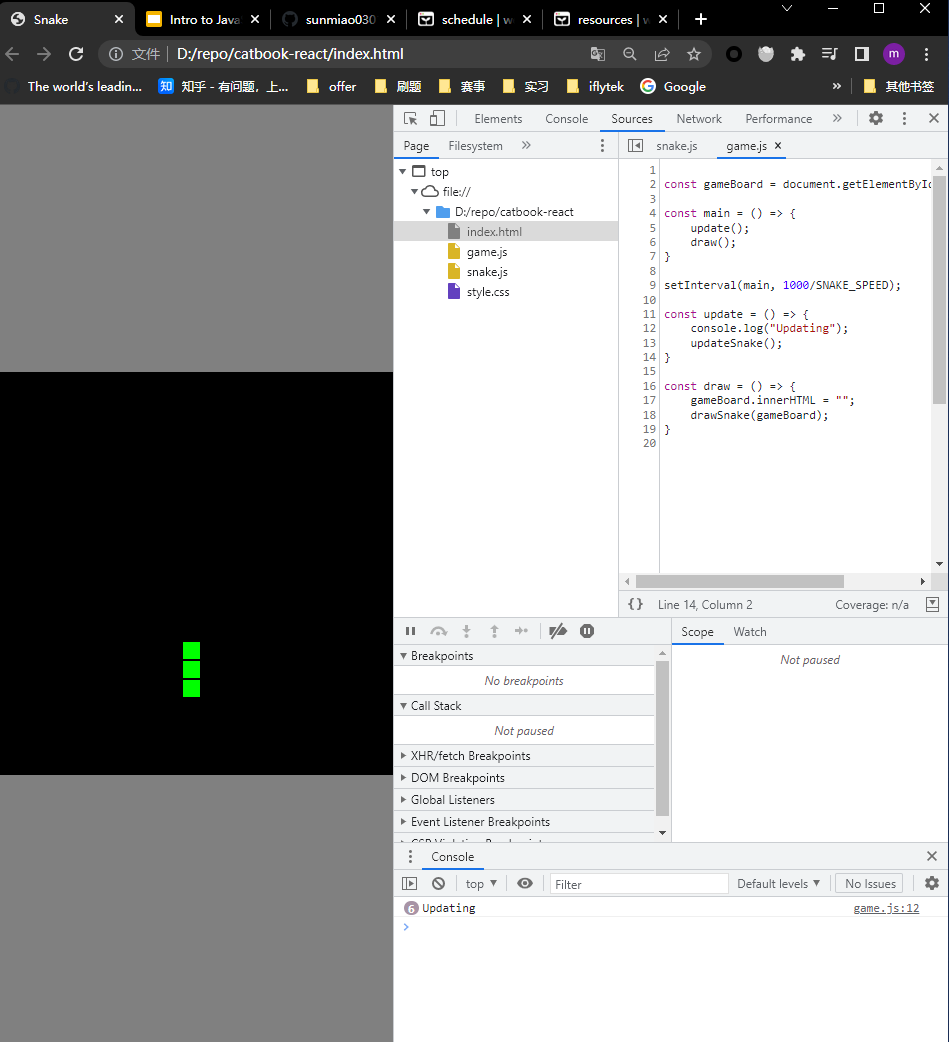Click the translate page icon in address bar
The image size is (949, 1042).
(597, 54)
